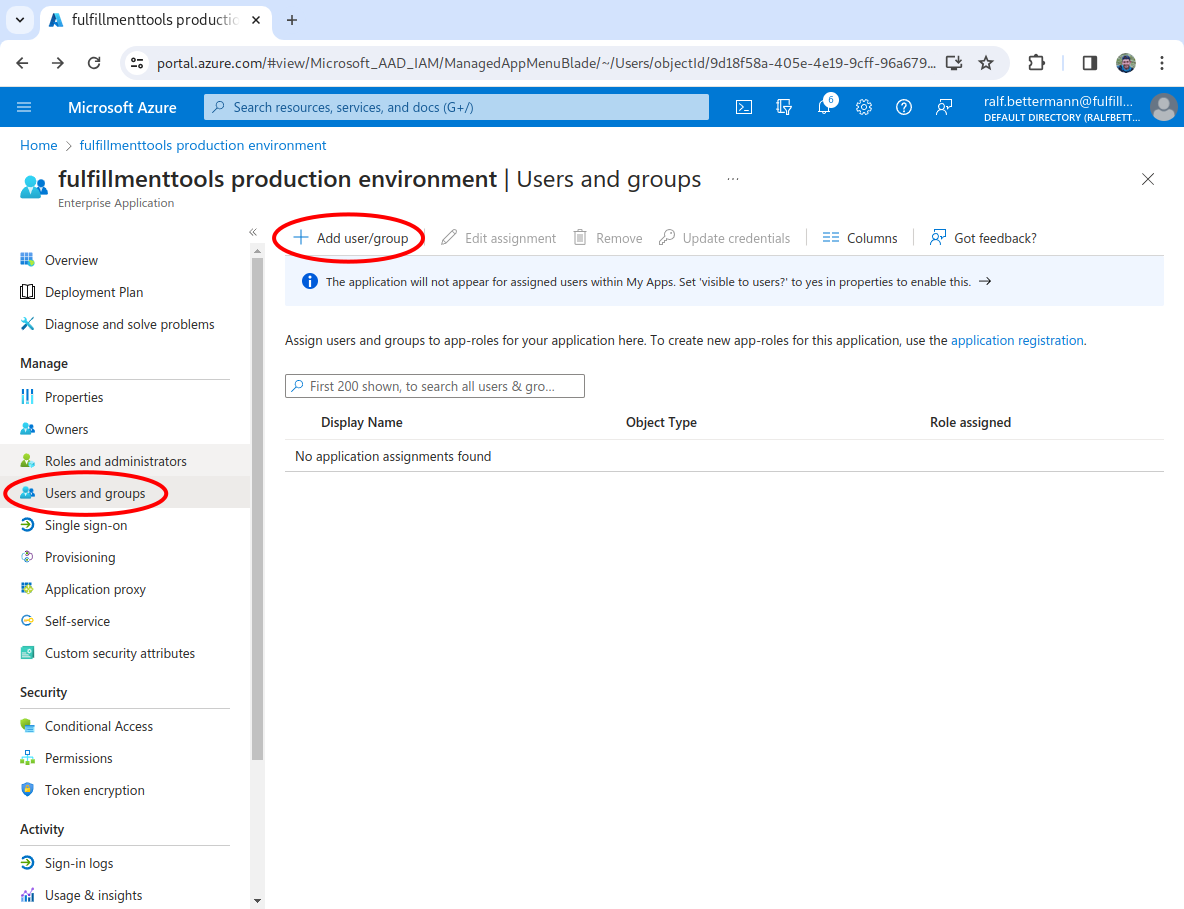The height and width of the screenshot is (909, 1184).
Task: Click the Object Type column header
Action: pos(661,422)
